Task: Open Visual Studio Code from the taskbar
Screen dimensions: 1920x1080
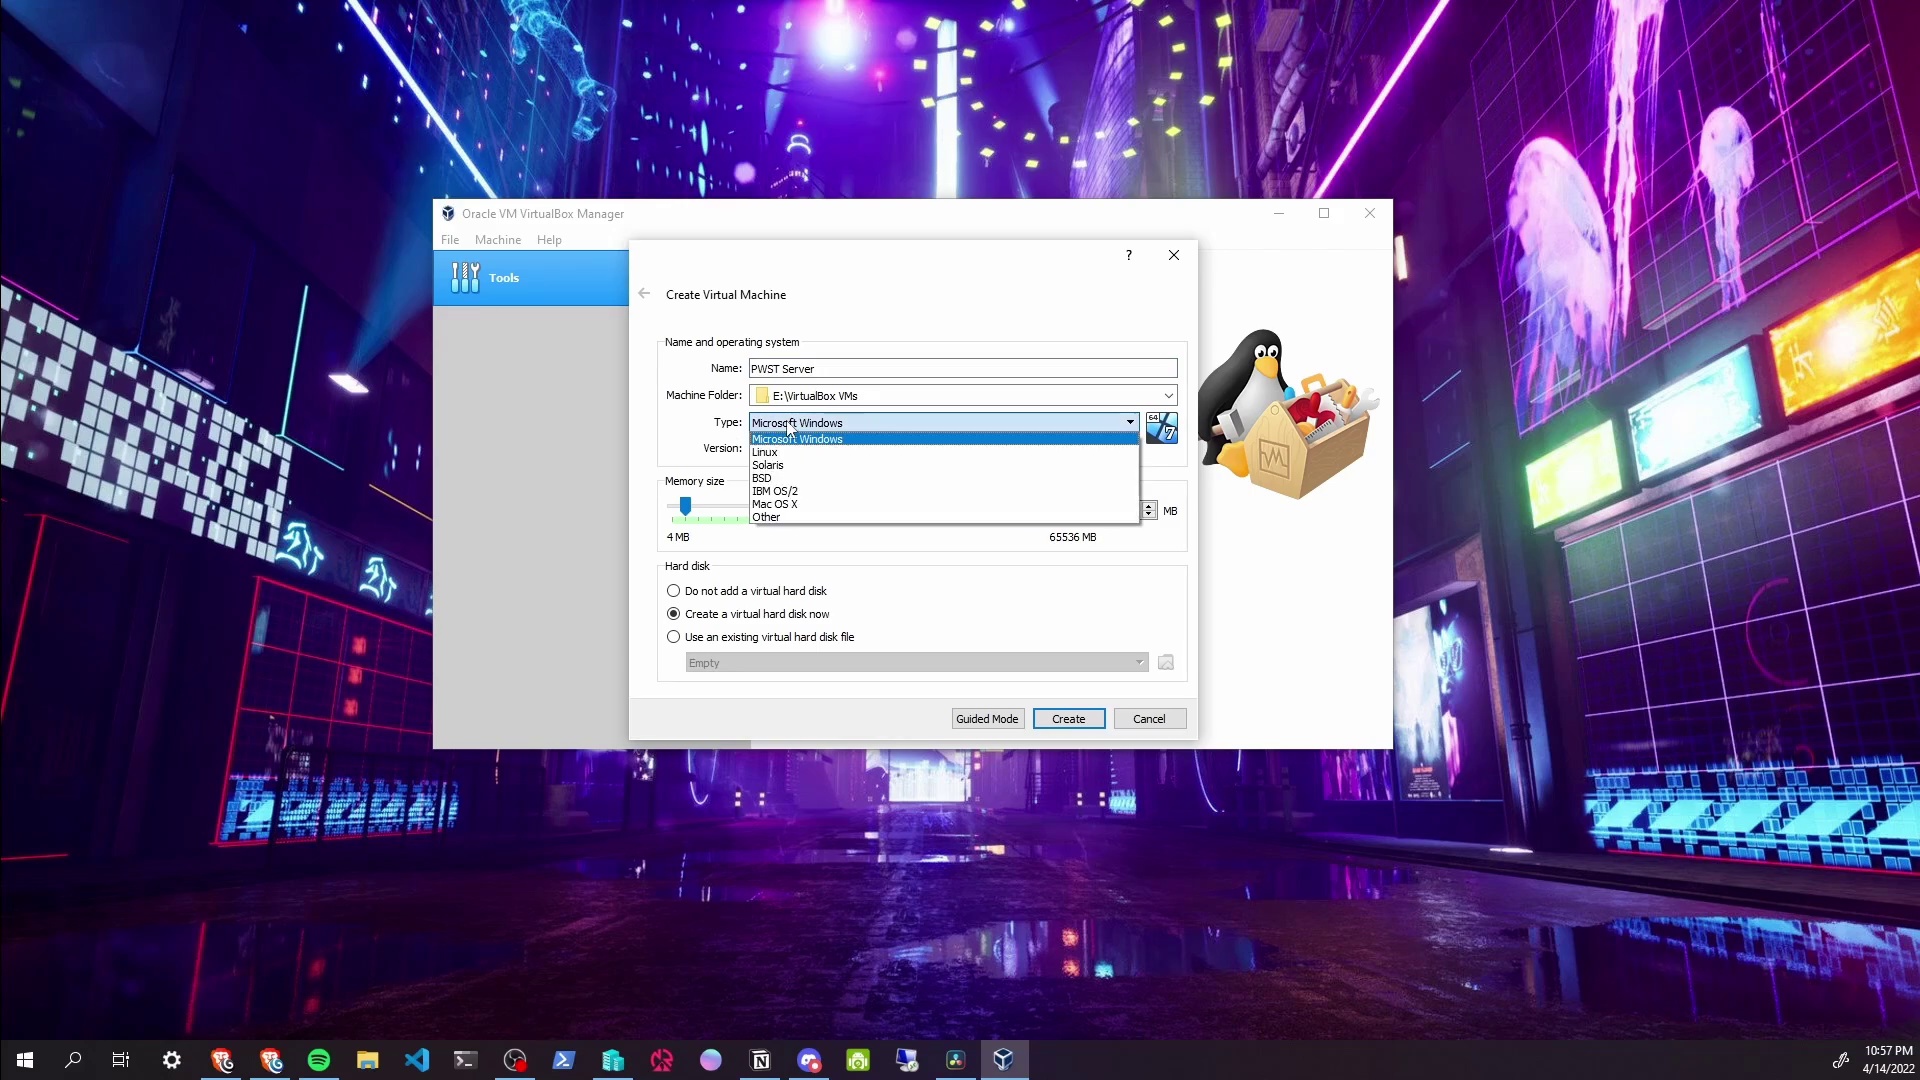Action: pyautogui.click(x=417, y=1060)
